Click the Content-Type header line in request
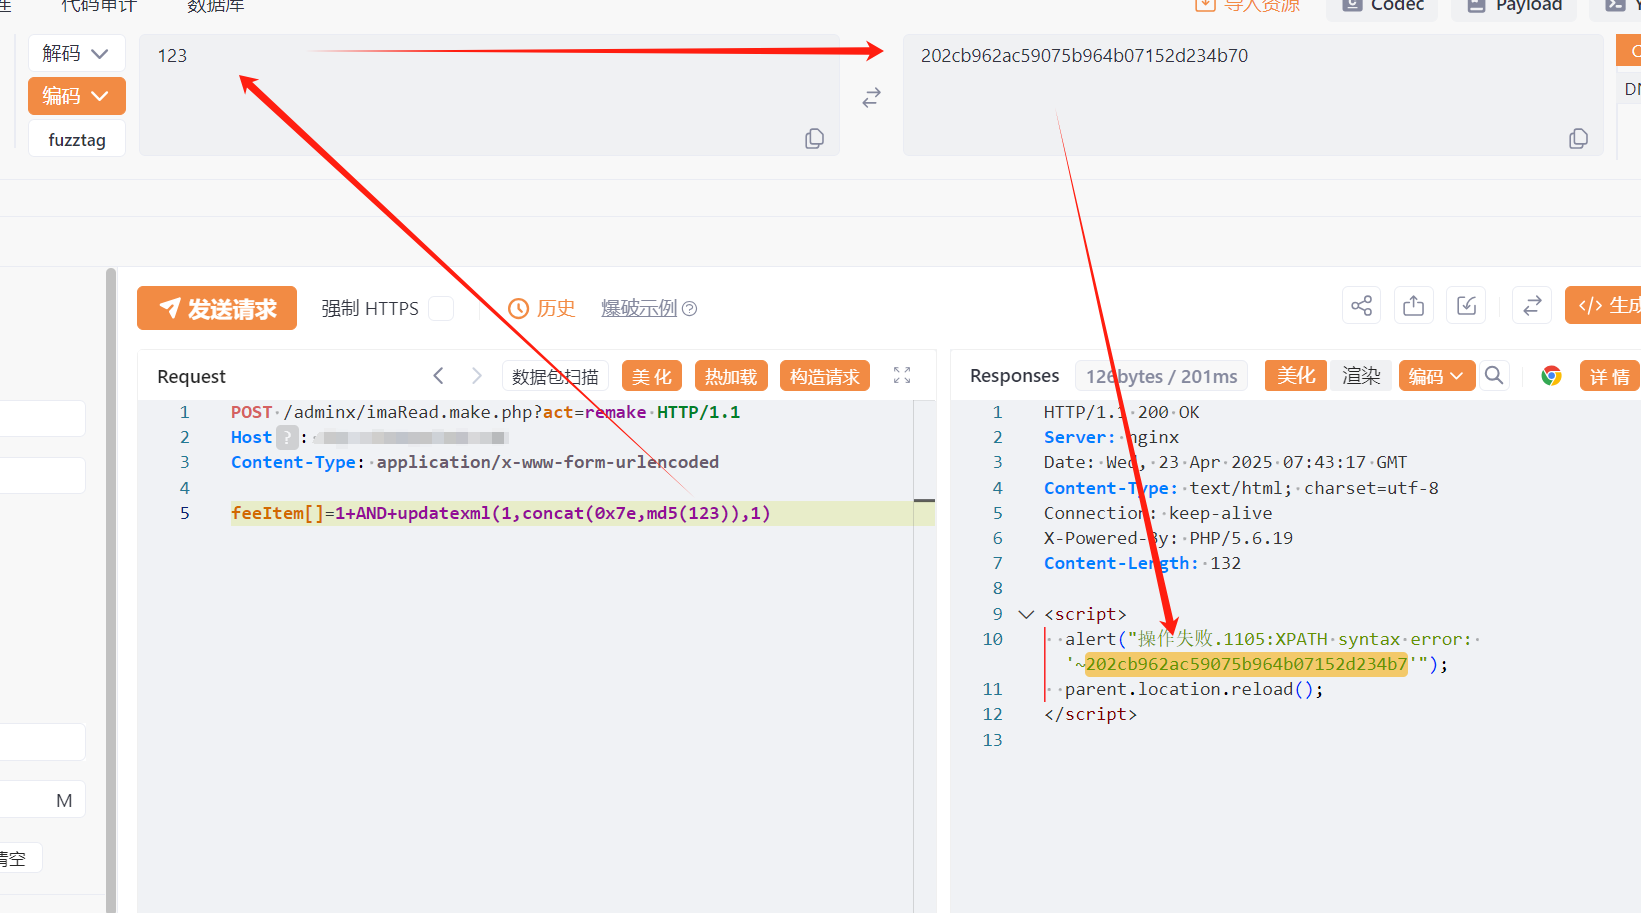 (x=475, y=462)
